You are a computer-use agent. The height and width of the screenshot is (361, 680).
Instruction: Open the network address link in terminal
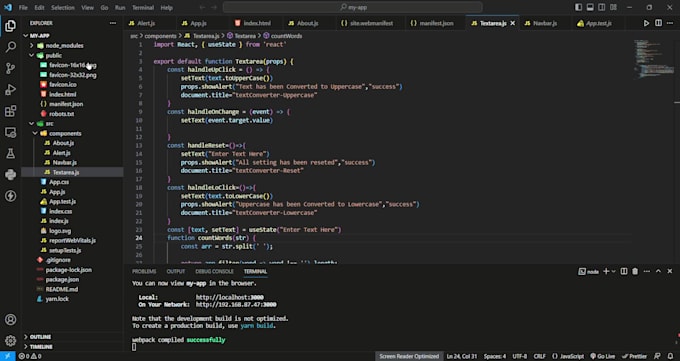[236, 305]
